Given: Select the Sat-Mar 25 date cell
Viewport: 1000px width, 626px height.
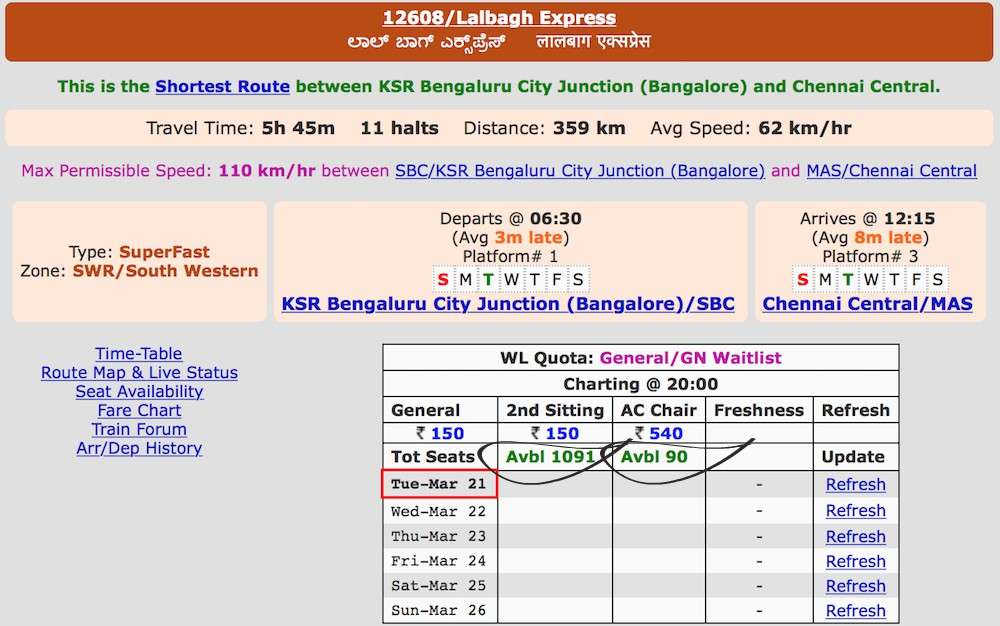Looking at the screenshot, I should click(439, 586).
